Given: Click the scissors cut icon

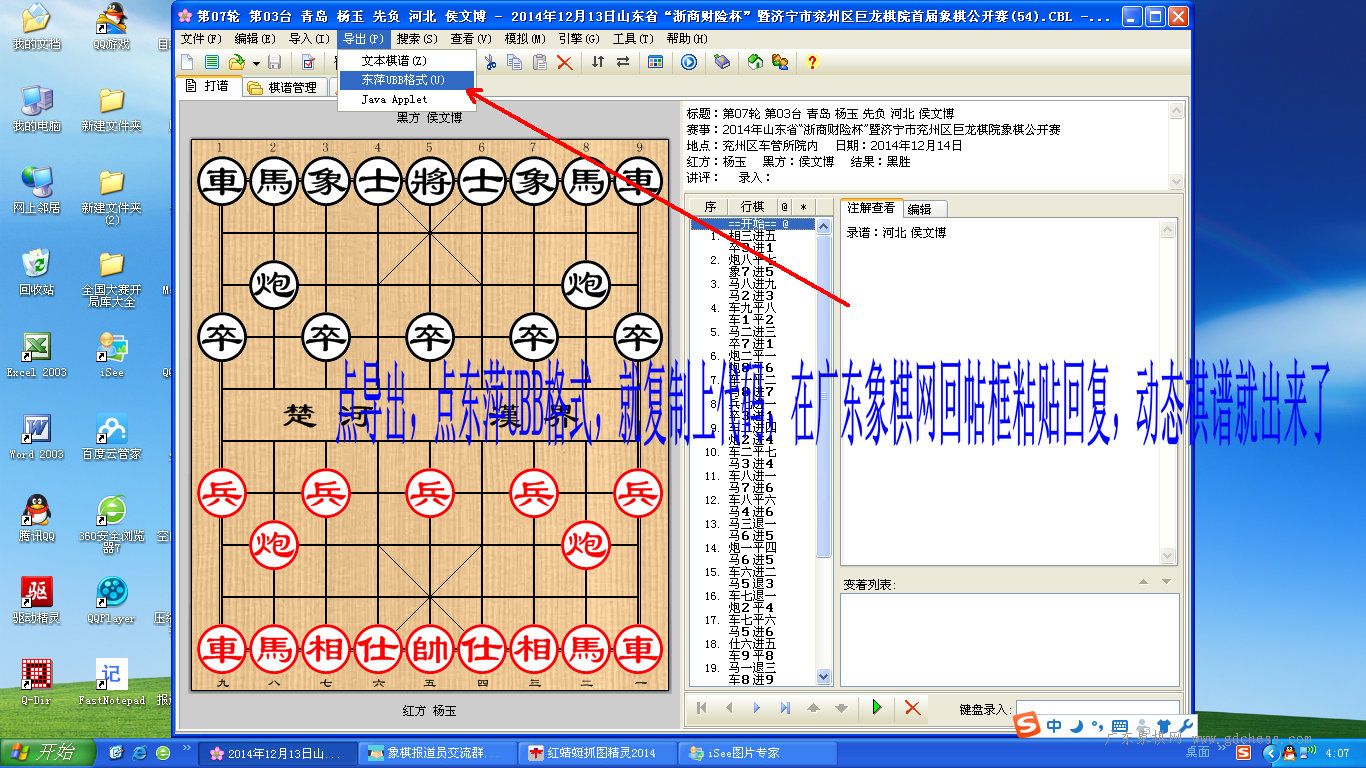Looking at the screenshot, I should [490, 62].
